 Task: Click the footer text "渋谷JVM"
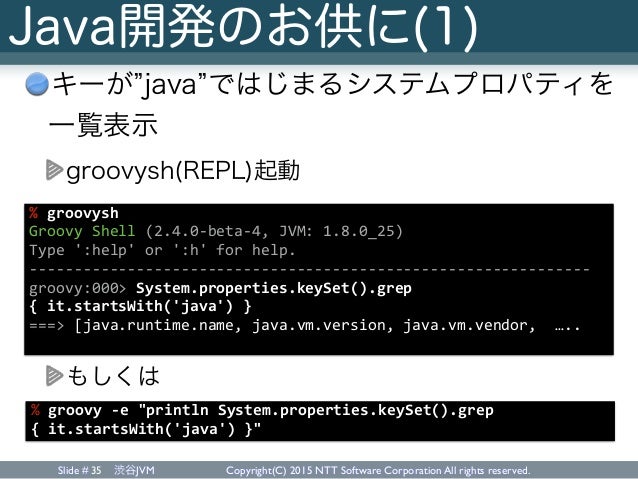tap(134, 470)
